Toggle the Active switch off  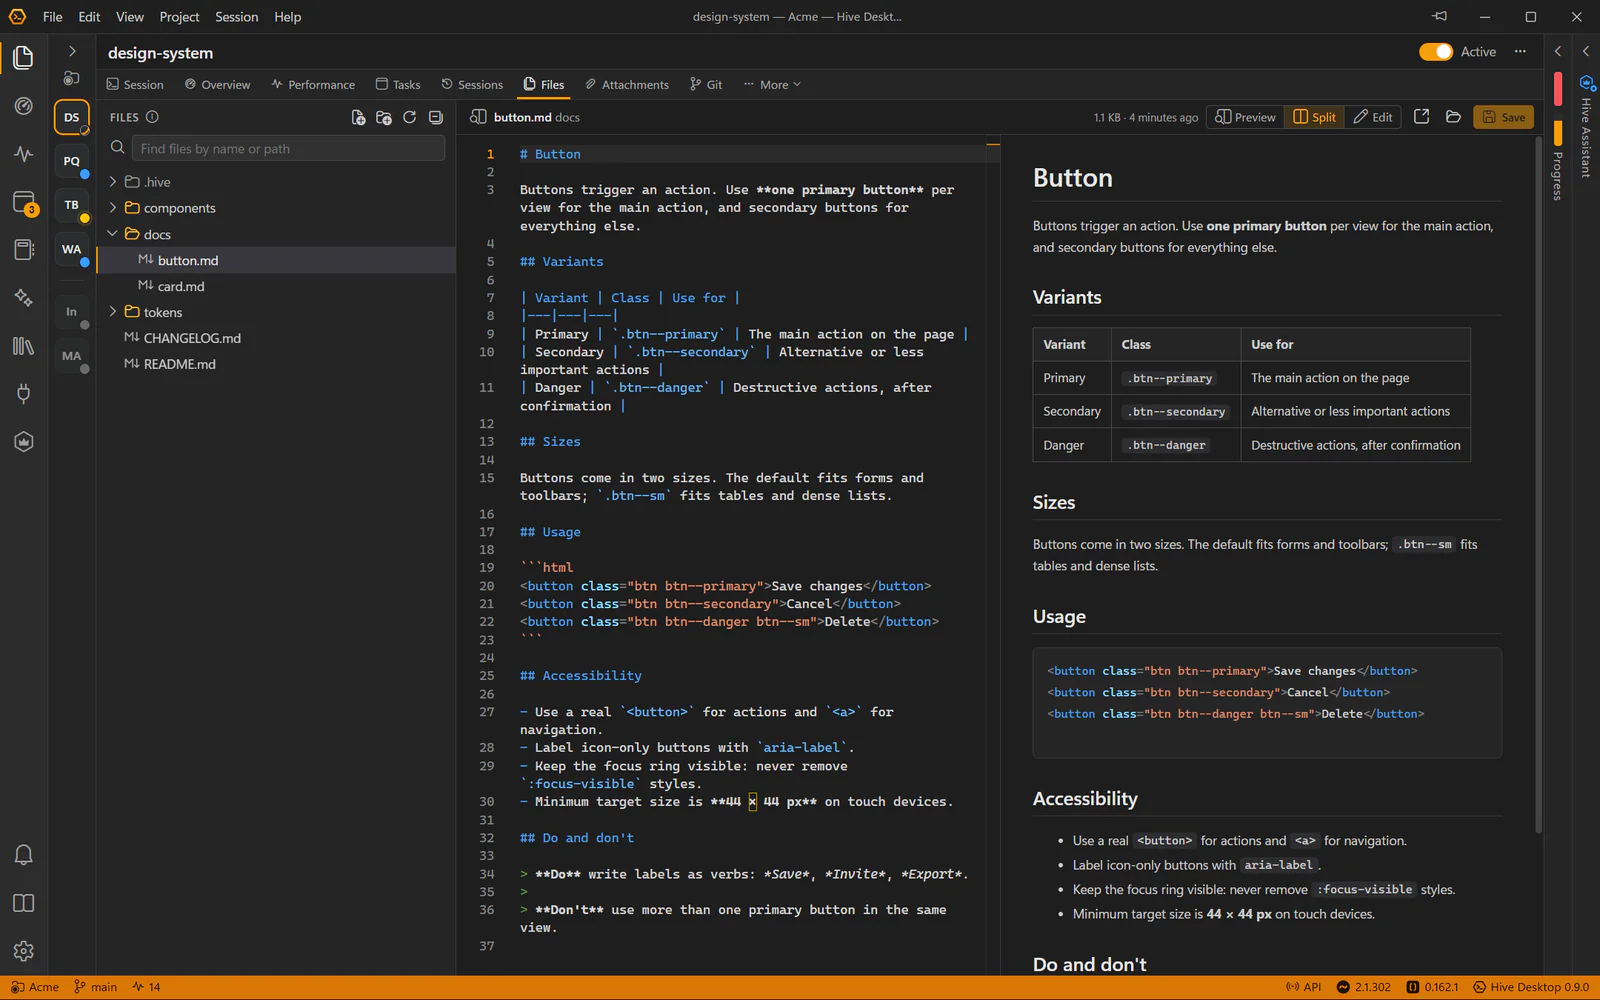1435,52
